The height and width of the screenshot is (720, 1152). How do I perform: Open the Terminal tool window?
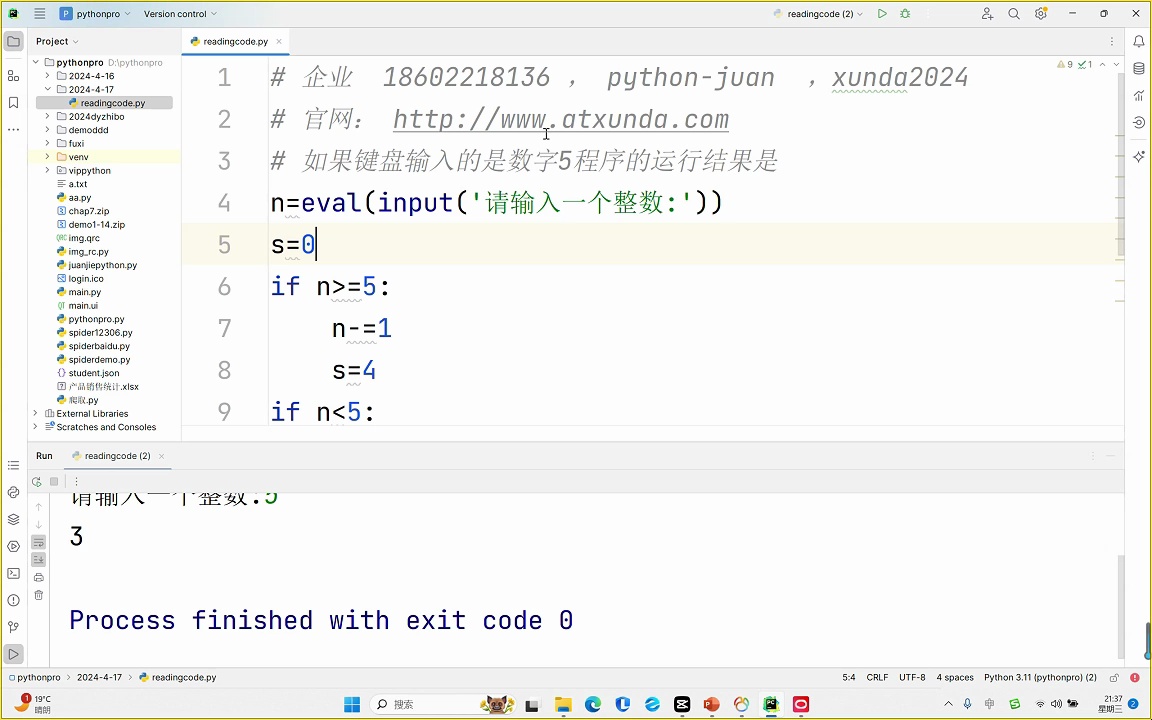[x=13, y=573]
